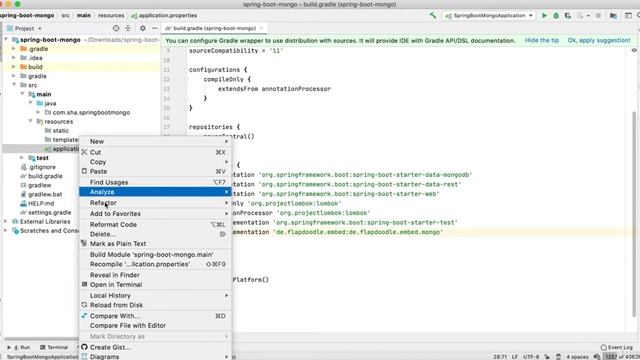This screenshot has width=640, height=360.
Task: Choose Add to Favorites
Action: [x=155, y=214]
